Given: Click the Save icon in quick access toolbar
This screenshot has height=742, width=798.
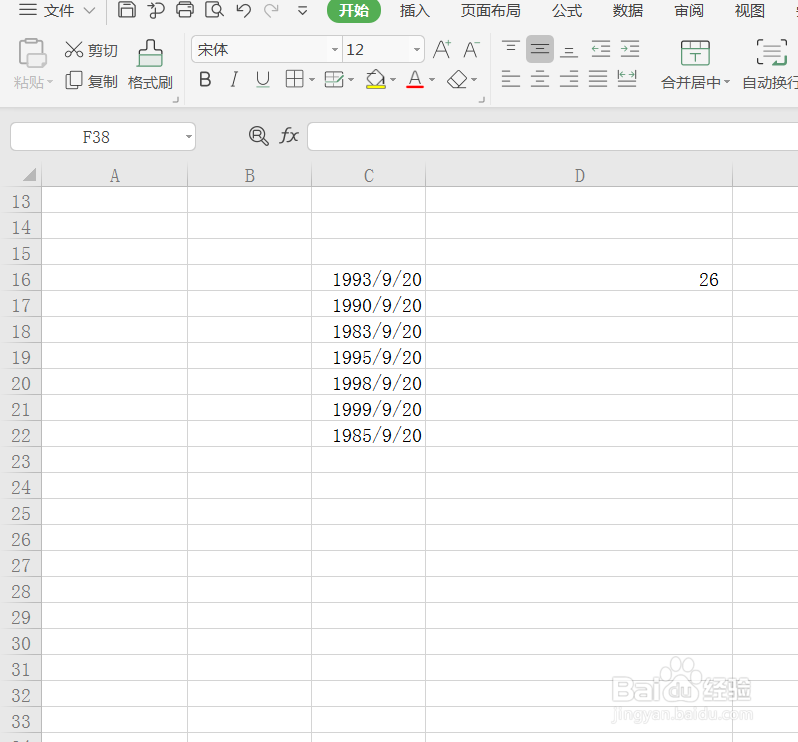Looking at the screenshot, I should tap(127, 10).
